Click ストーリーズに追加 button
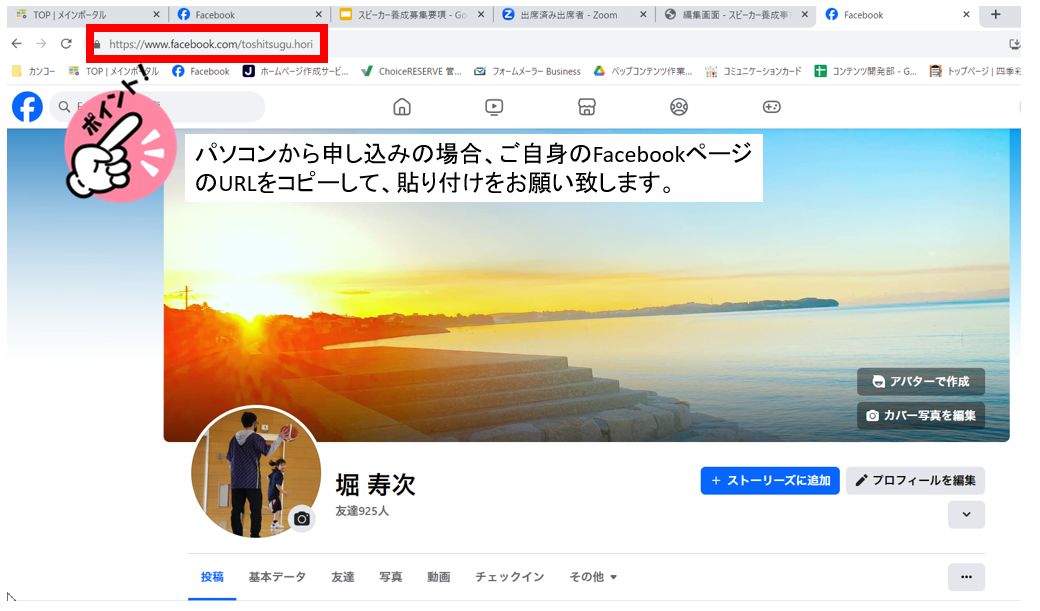This screenshot has width=1040, height=611. tap(770, 480)
